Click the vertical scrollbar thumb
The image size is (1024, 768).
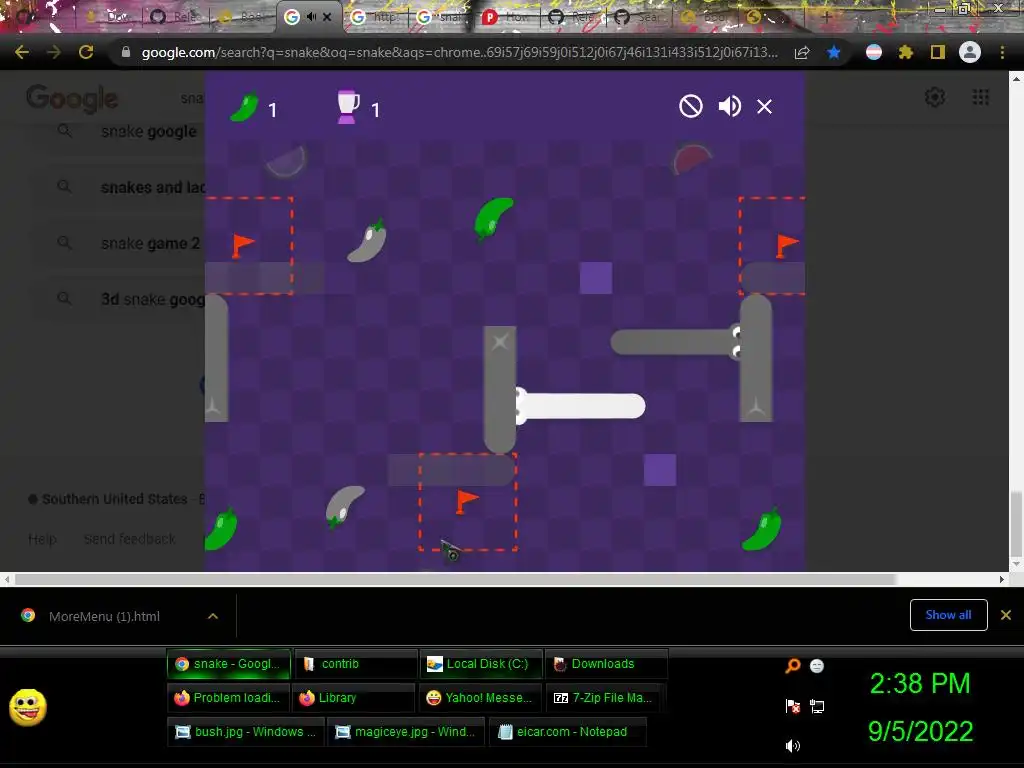coord(1016,524)
